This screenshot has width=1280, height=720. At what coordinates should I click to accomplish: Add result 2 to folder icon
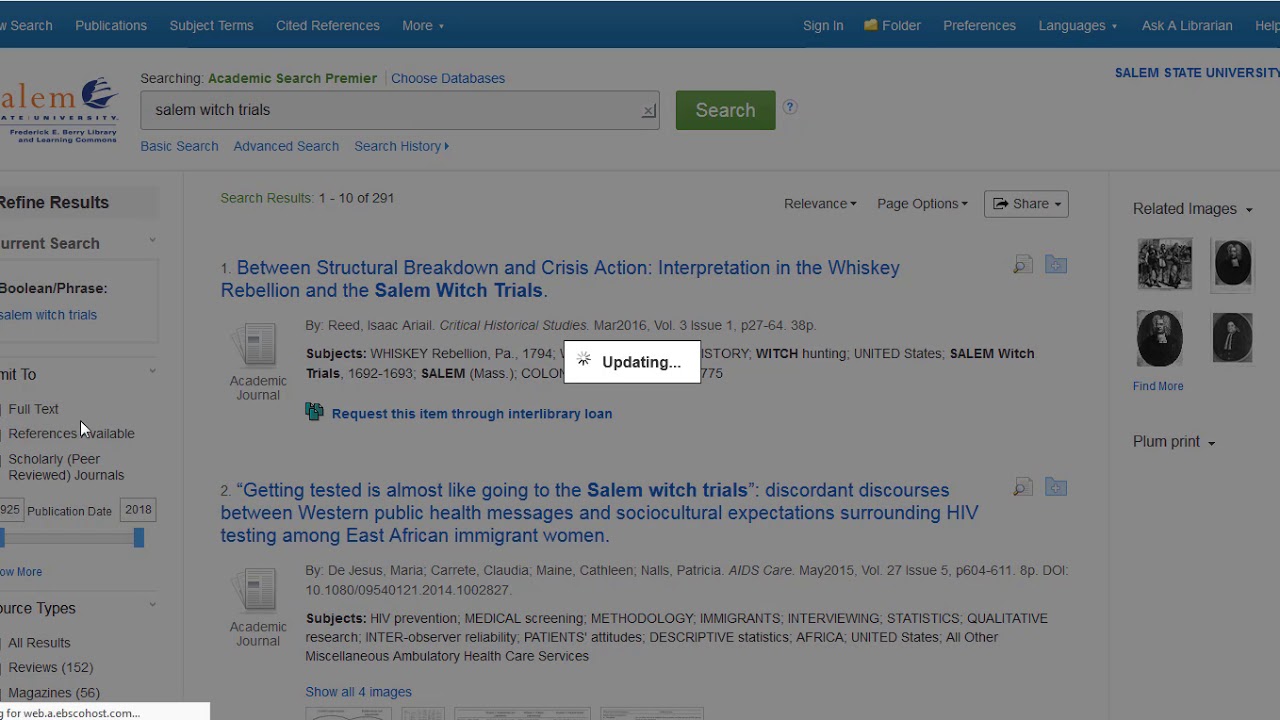pyautogui.click(x=1056, y=487)
